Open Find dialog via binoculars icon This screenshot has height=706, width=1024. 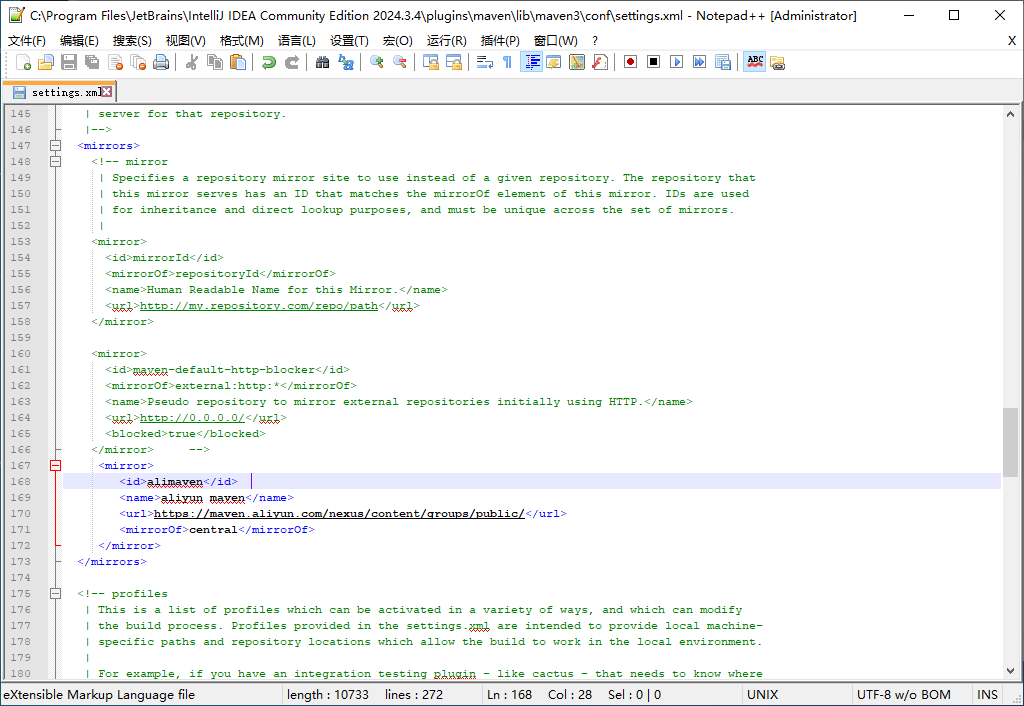pyautogui.click(x=323, y=62)
